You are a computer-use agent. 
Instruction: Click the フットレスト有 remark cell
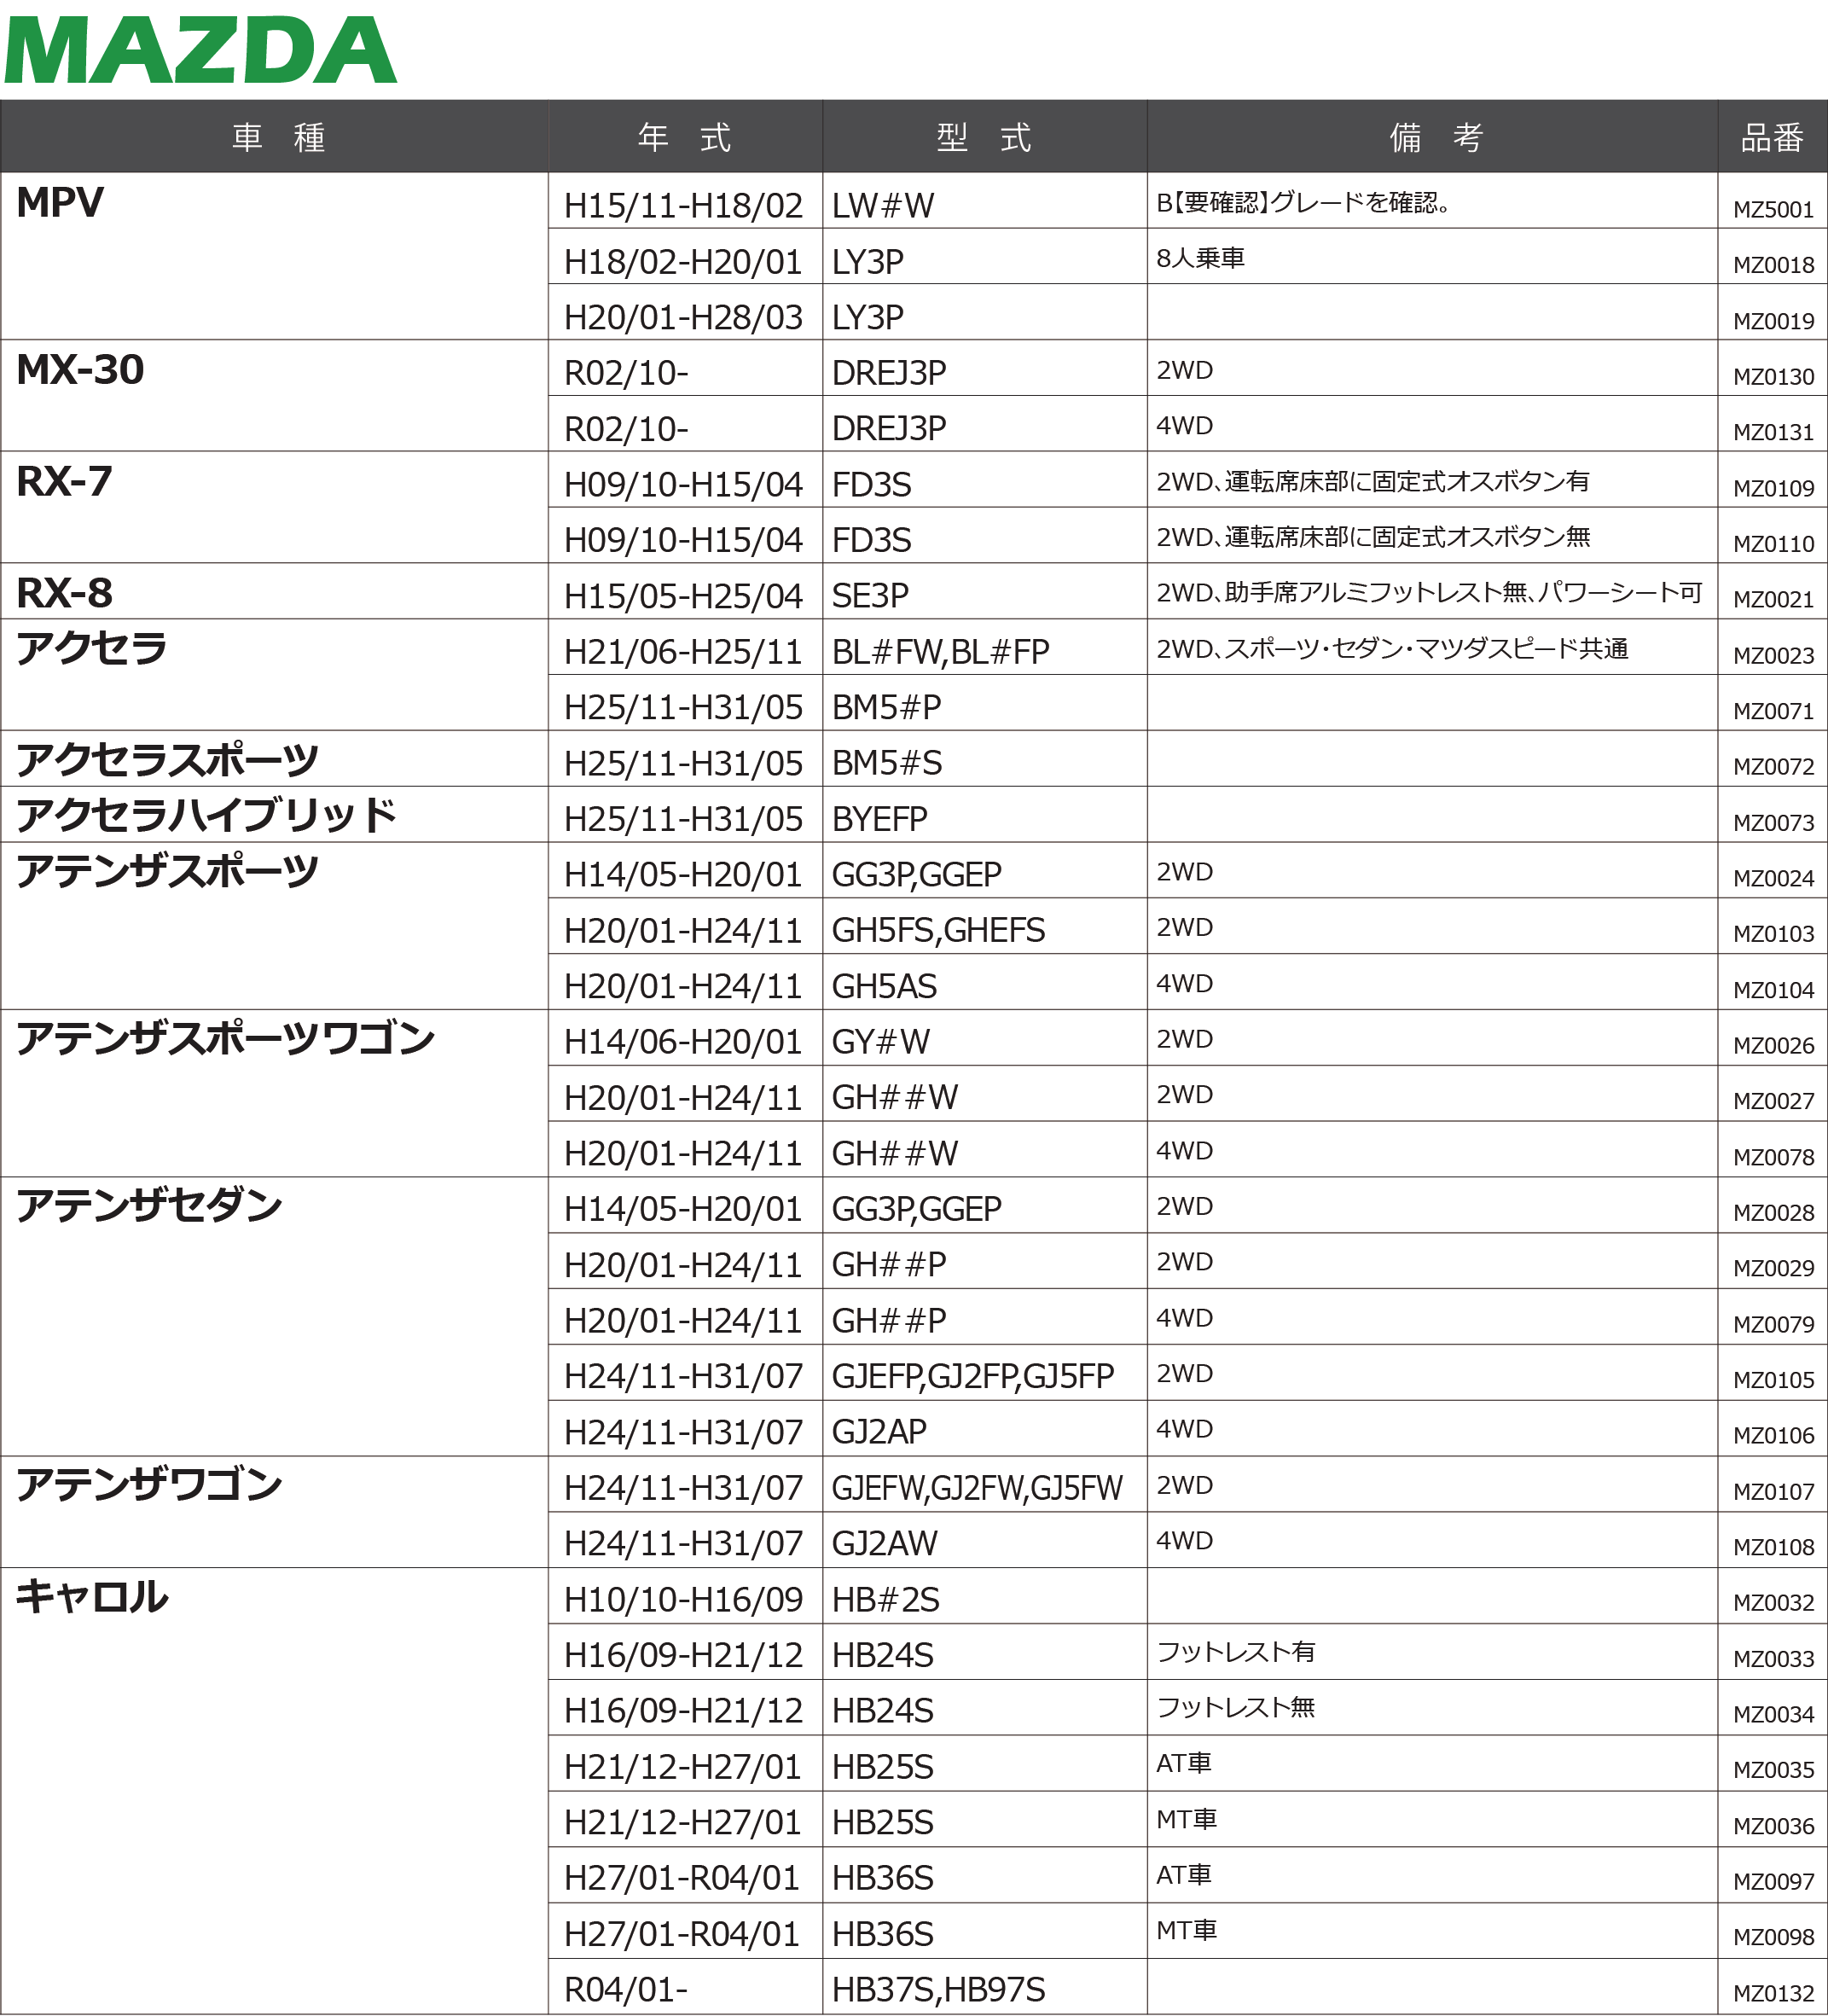(1236, 1652)
